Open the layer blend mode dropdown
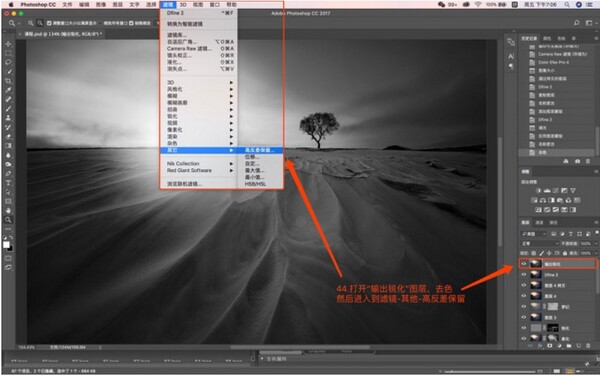This screenshot has height=376, width=600. coord(540,243)
